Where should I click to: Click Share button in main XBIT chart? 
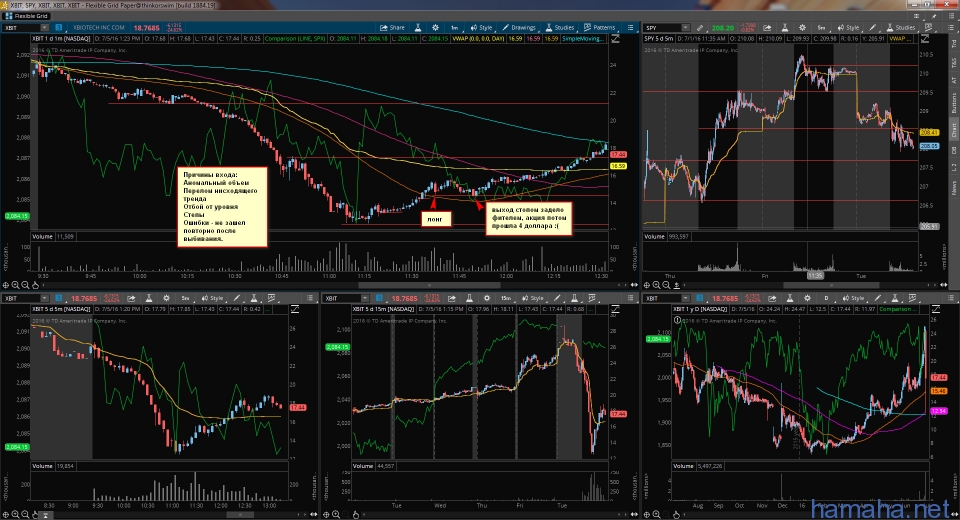(392, 28)
